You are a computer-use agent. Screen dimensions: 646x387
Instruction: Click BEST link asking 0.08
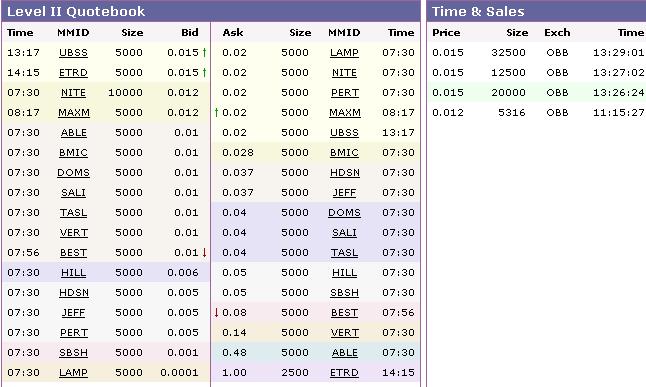pyautogui.click(x=344, y=313)
